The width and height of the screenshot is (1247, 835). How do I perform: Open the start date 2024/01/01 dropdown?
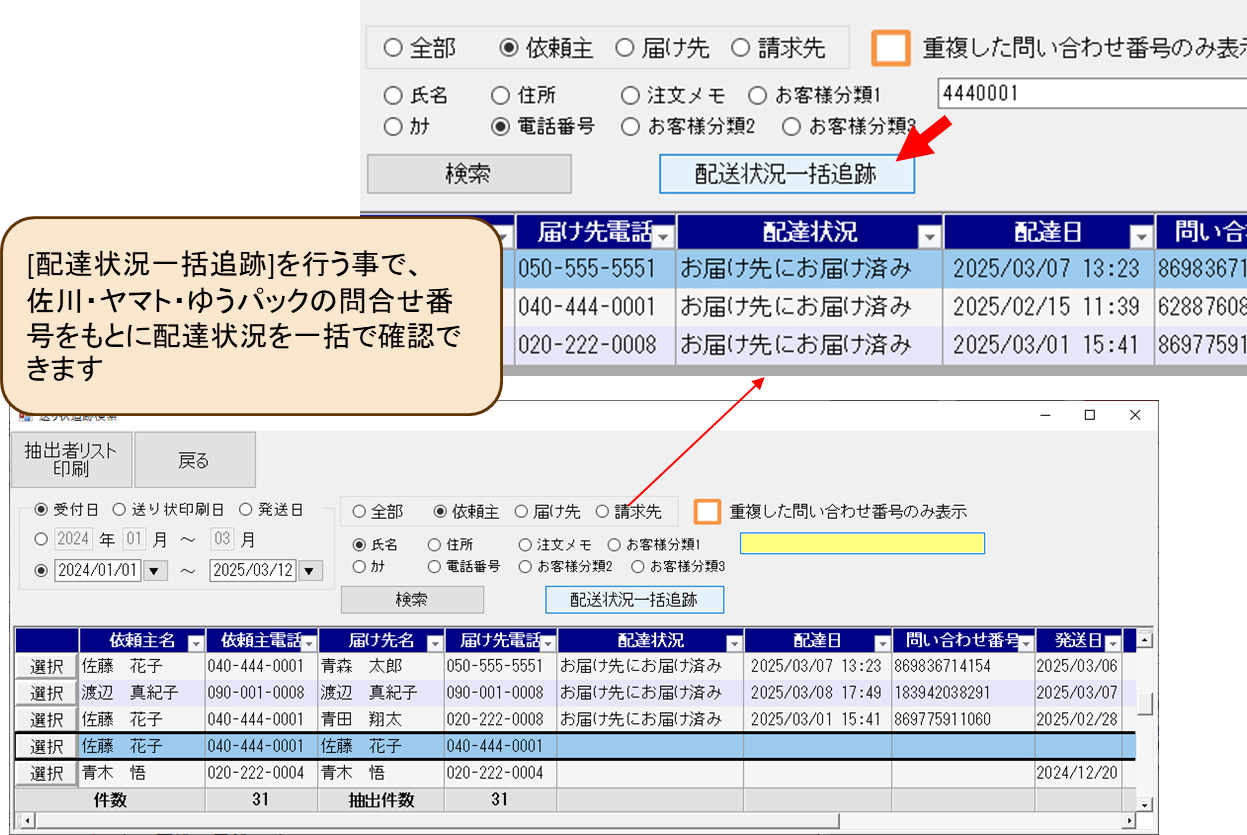(x=155, y=570)
